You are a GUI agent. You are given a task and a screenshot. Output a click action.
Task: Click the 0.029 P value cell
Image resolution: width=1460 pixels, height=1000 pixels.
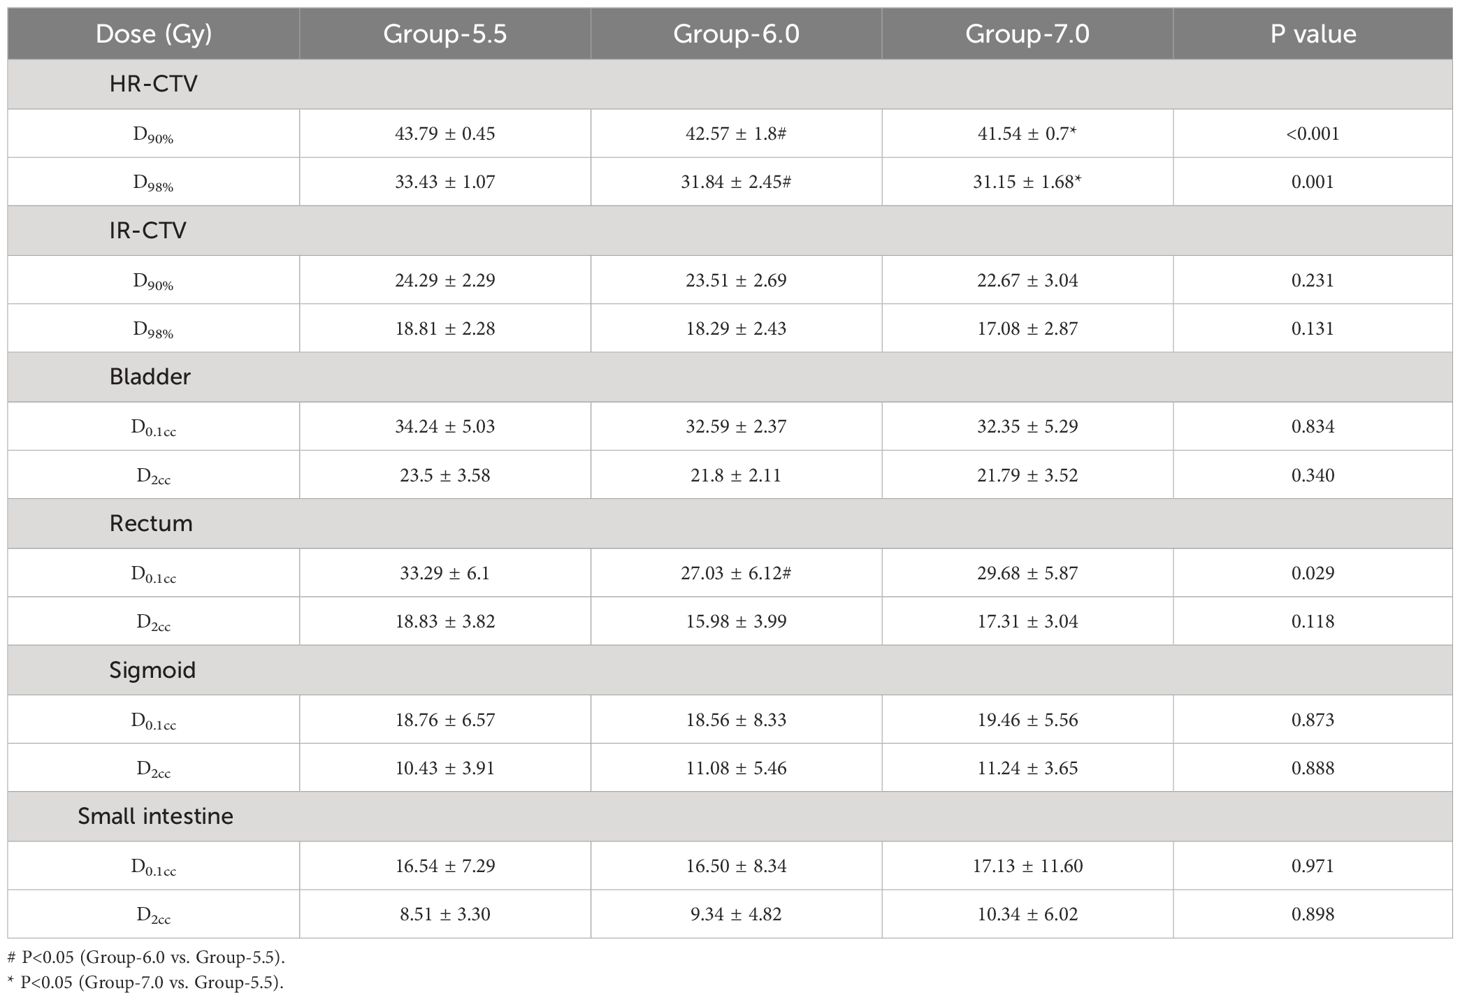click(x=1313, y=573)
